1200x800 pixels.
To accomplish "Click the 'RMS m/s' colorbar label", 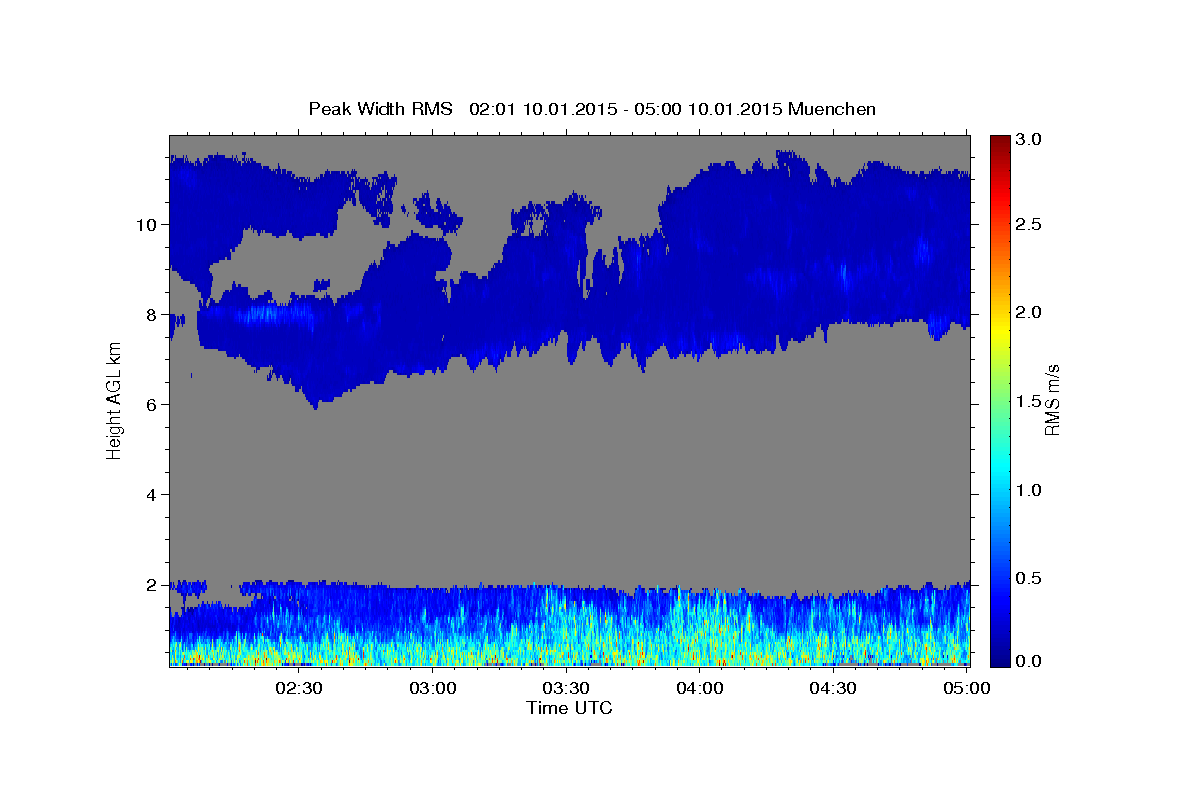I will tap(1052, 400).
